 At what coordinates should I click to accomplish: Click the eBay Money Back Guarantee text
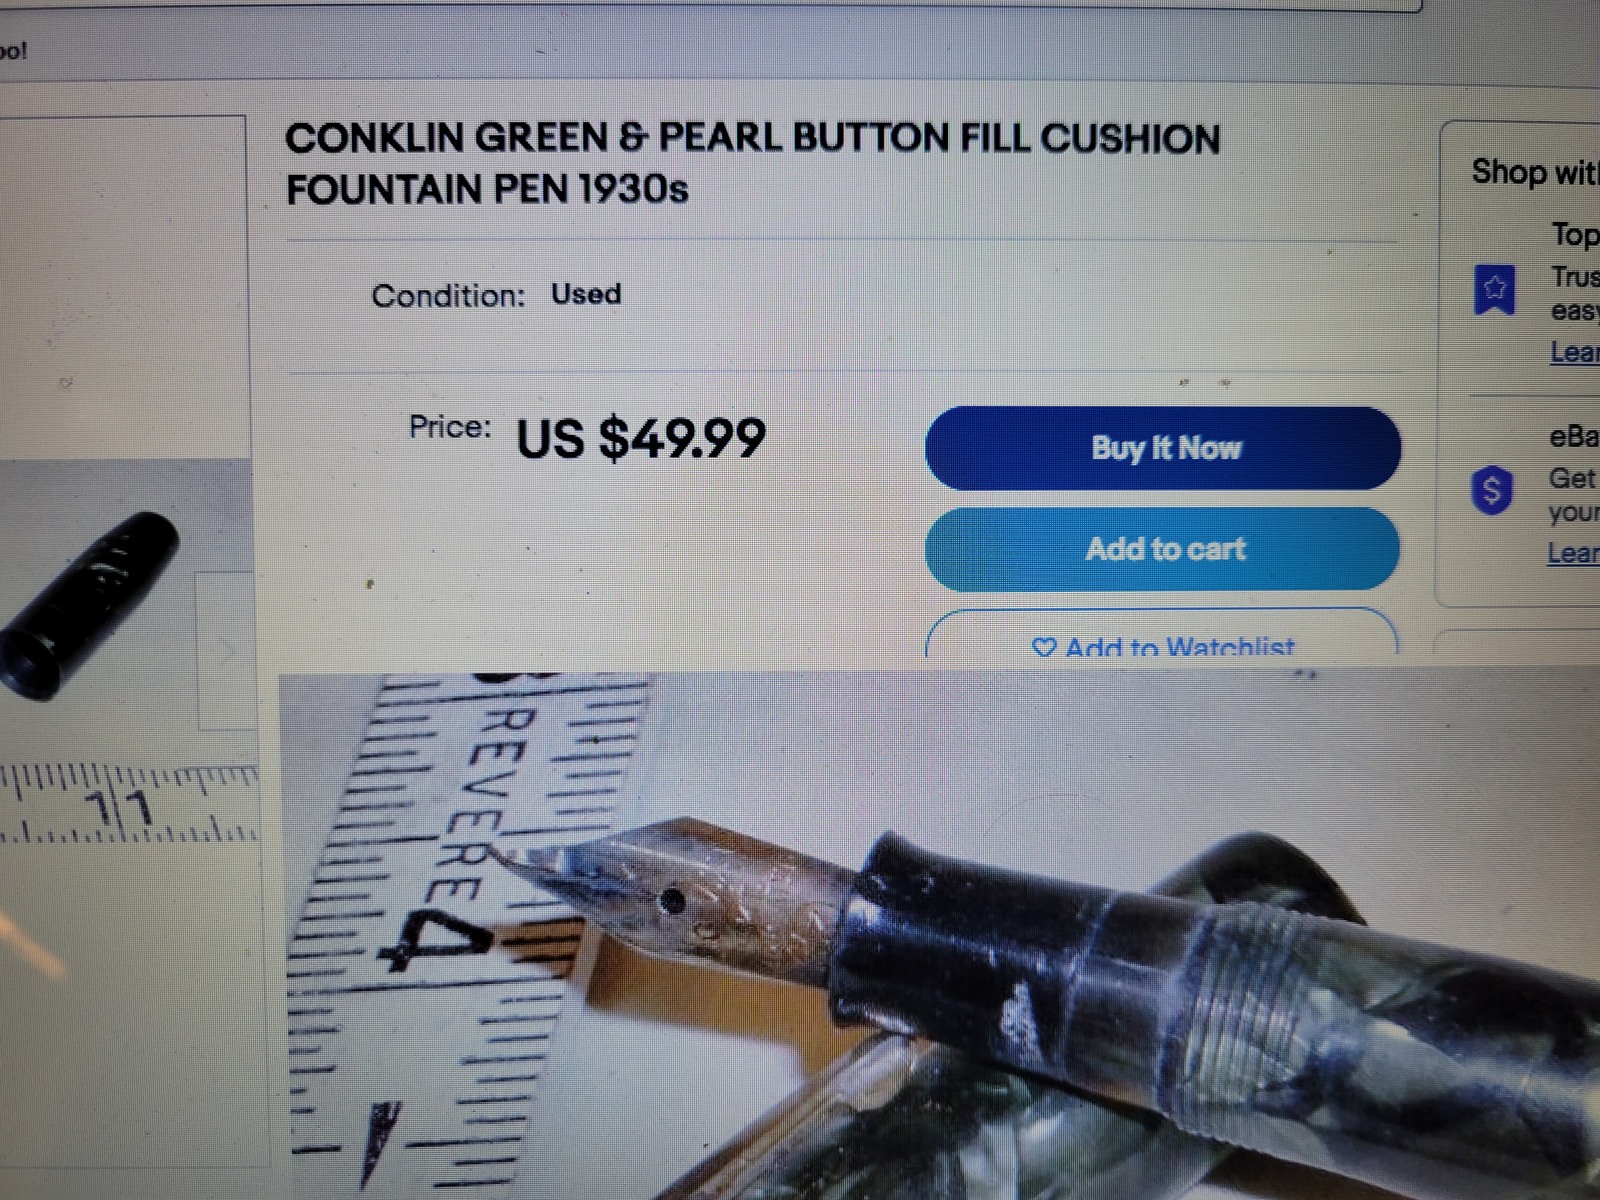click(1574, 437)
